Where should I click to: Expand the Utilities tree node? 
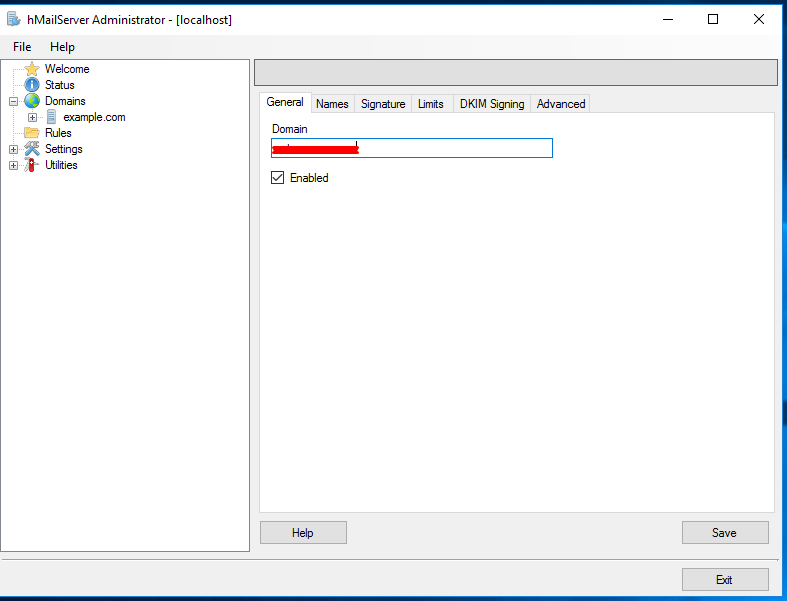[14, 165]
